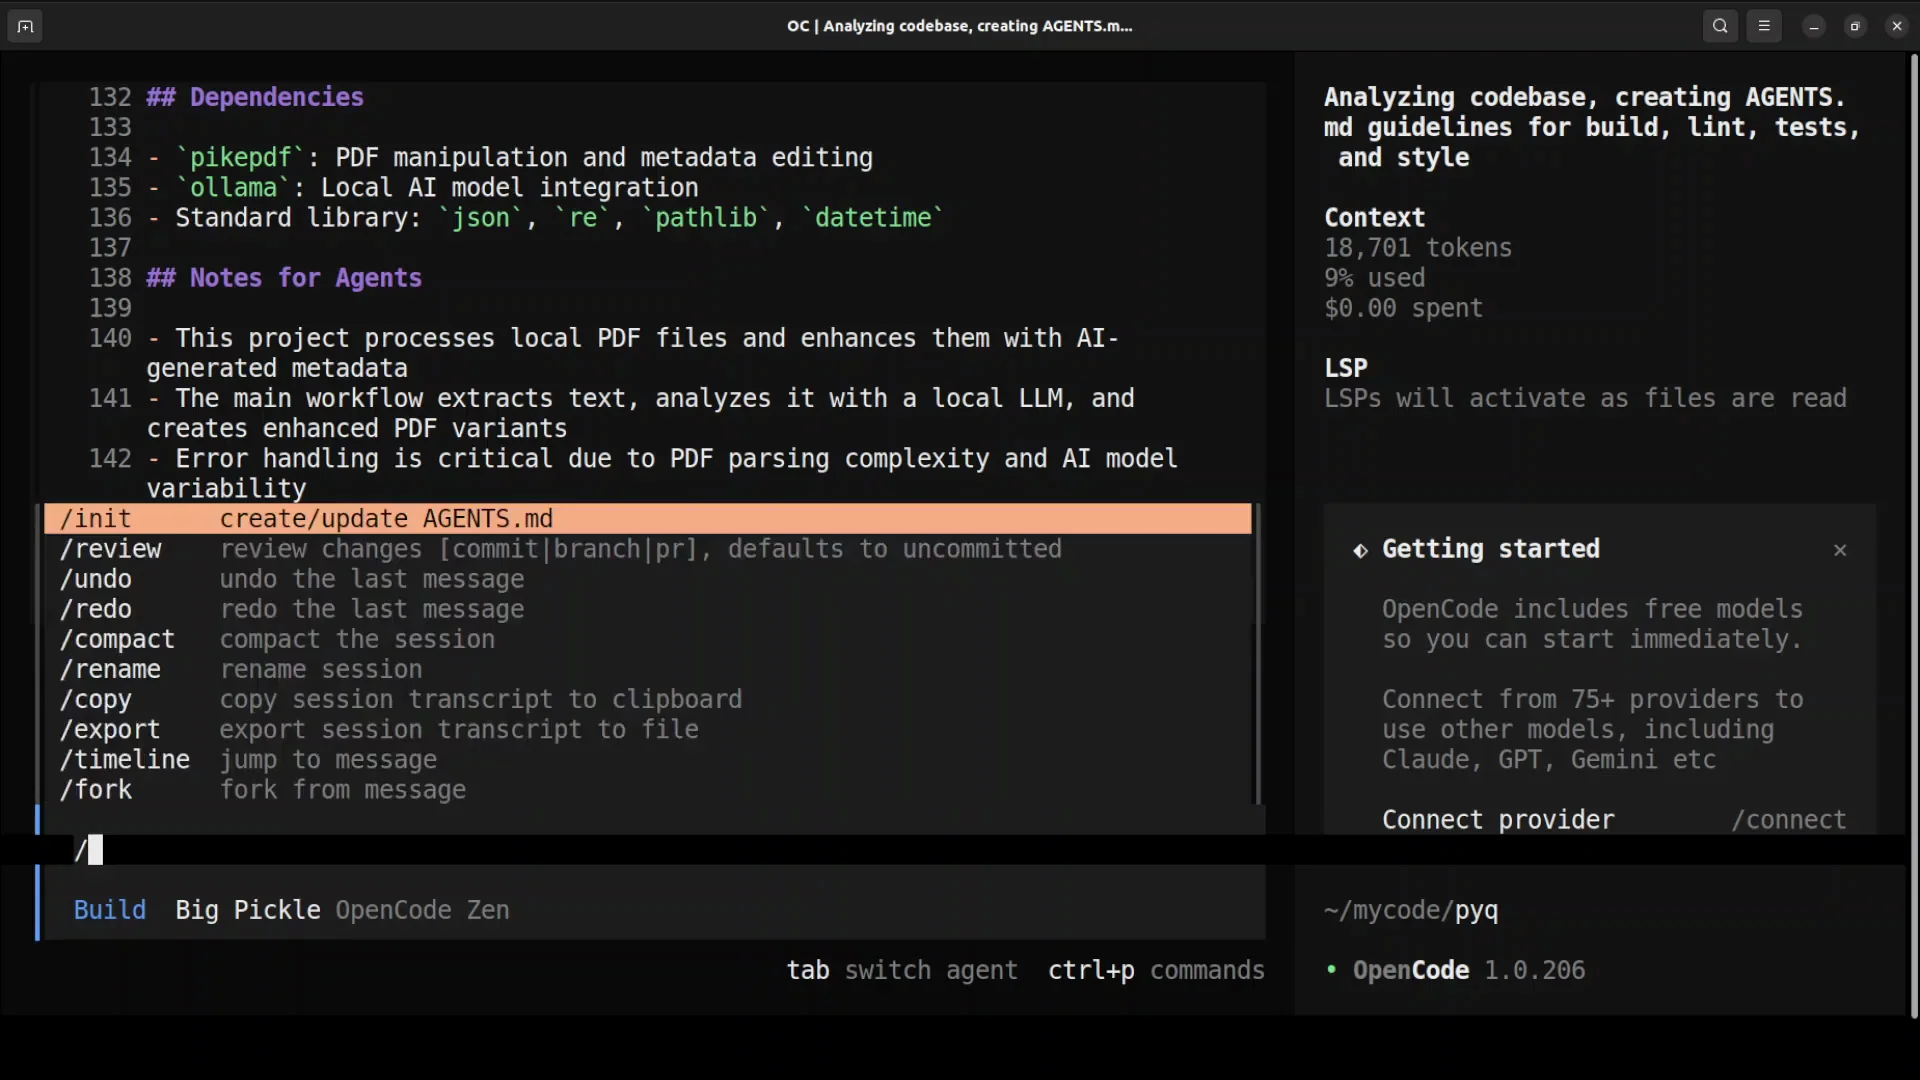The height and width of the screenshot is (1080, 1920).
Task: Minimize the terminal window
Action: [x=1814, y=27]
